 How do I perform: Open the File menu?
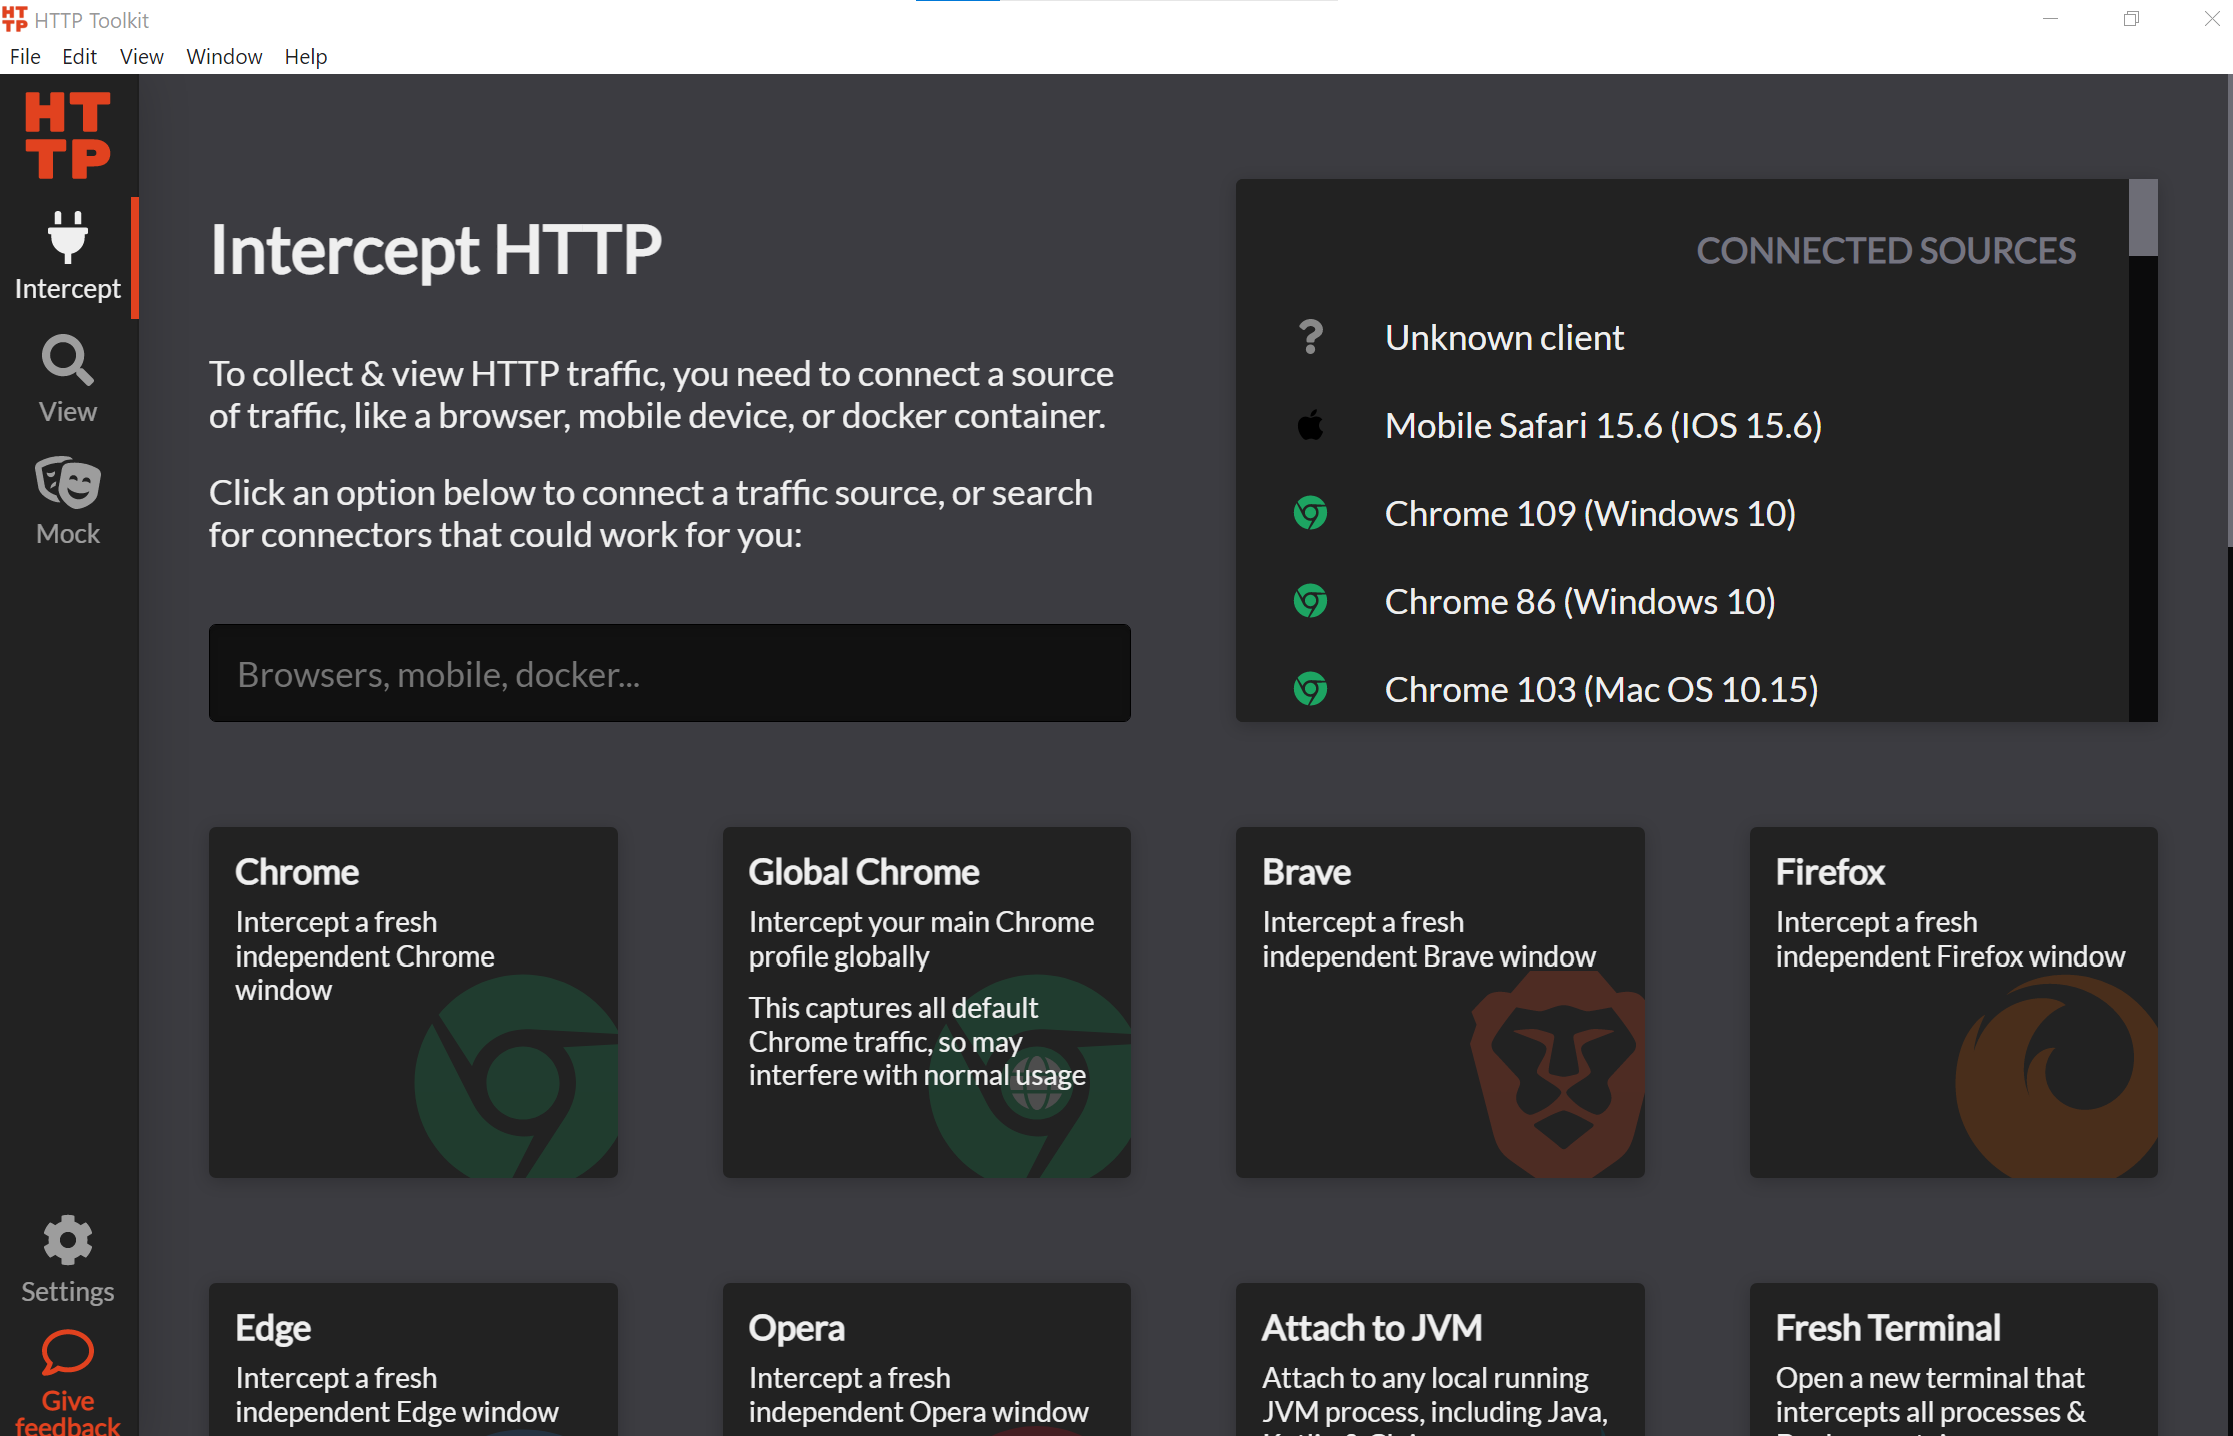tap(25, 57)
